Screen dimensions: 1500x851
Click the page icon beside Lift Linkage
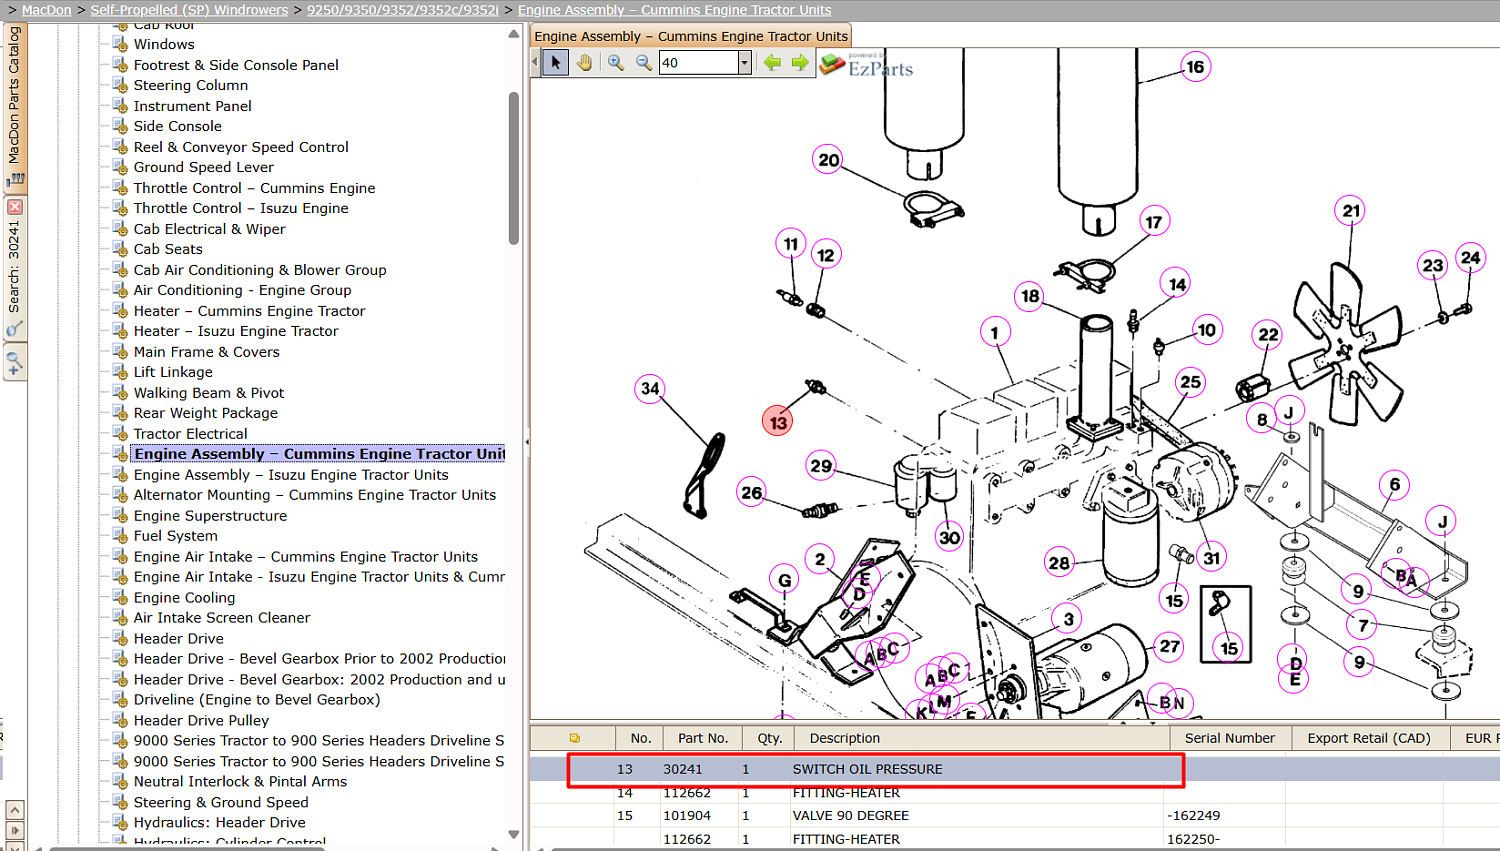(120, 372)
